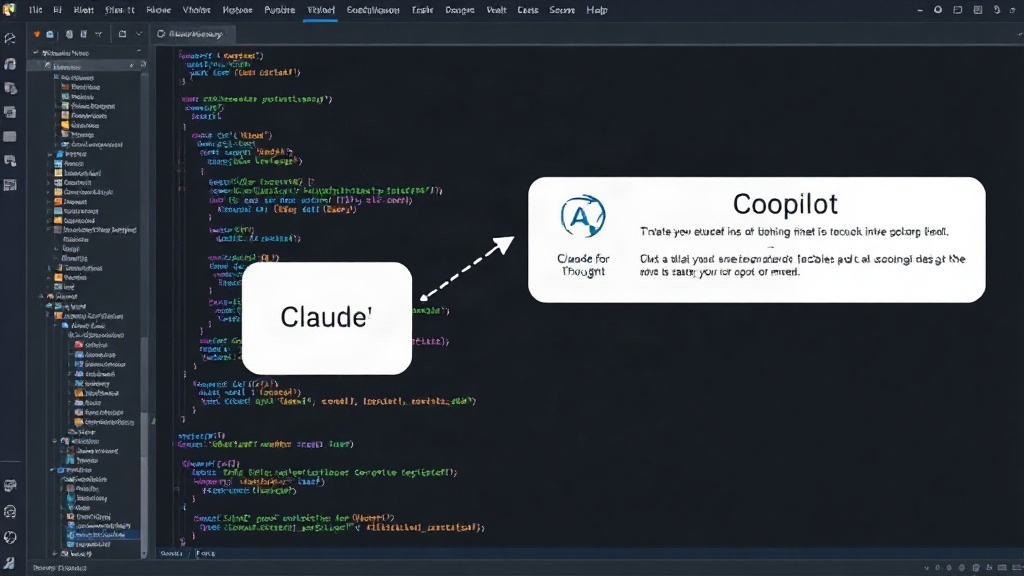
Task: Click the app logo in the title bar
Action: tap(9, 9)
